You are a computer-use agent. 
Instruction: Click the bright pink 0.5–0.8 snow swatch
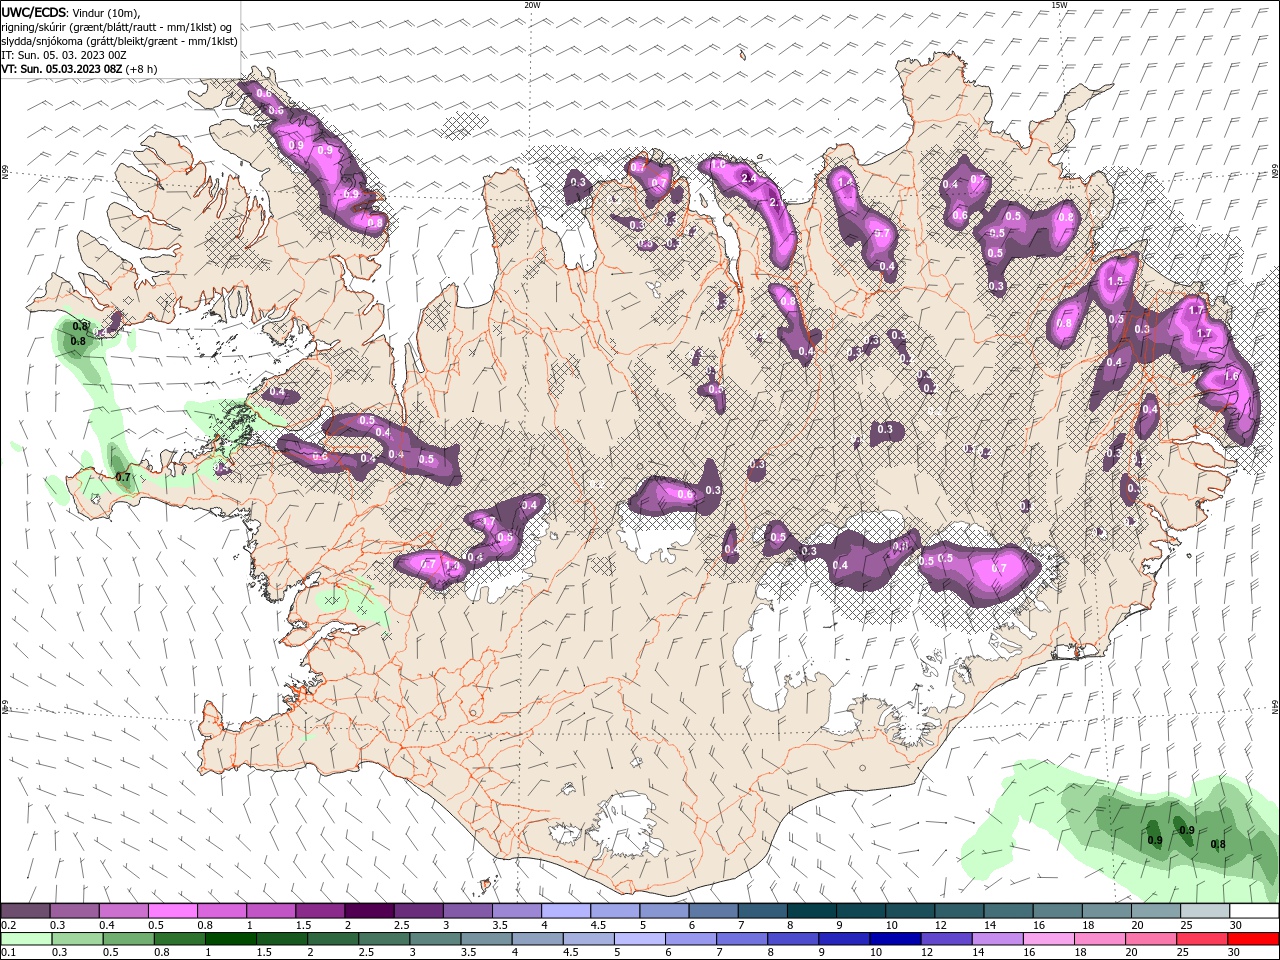[173, 911]
